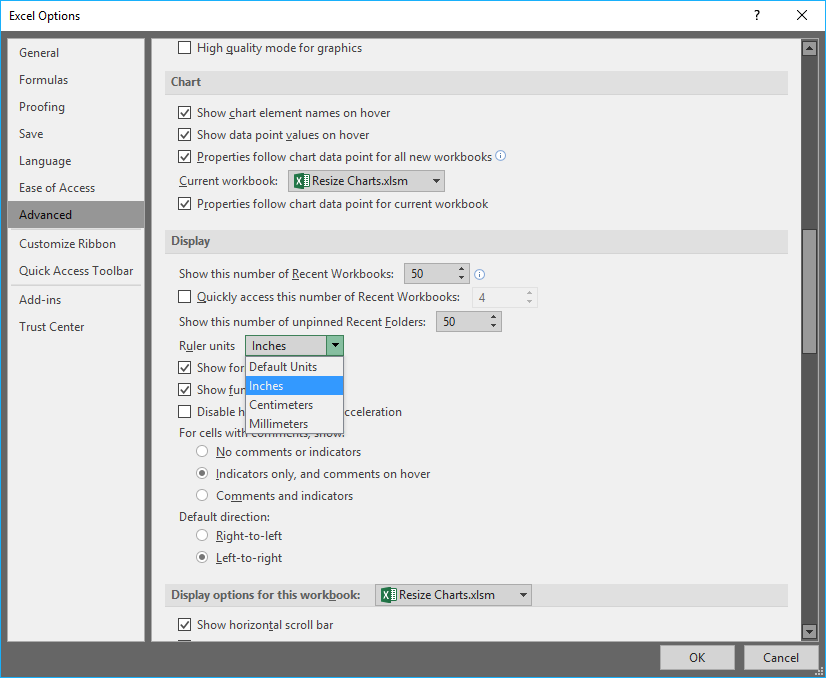Screen dimensions: 826x678
Task: Open Display options for this workbook dropdown
Action: (x=453, y=595)
